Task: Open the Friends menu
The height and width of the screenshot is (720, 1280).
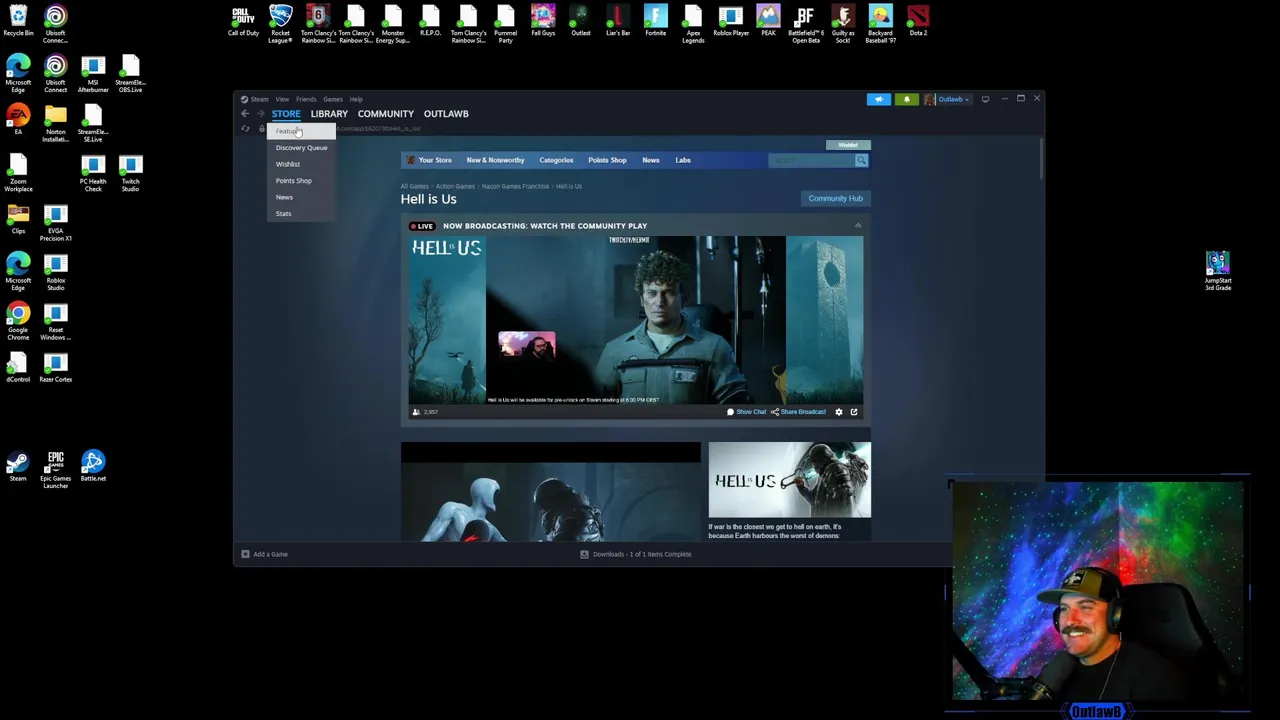Action: point(306,99)
